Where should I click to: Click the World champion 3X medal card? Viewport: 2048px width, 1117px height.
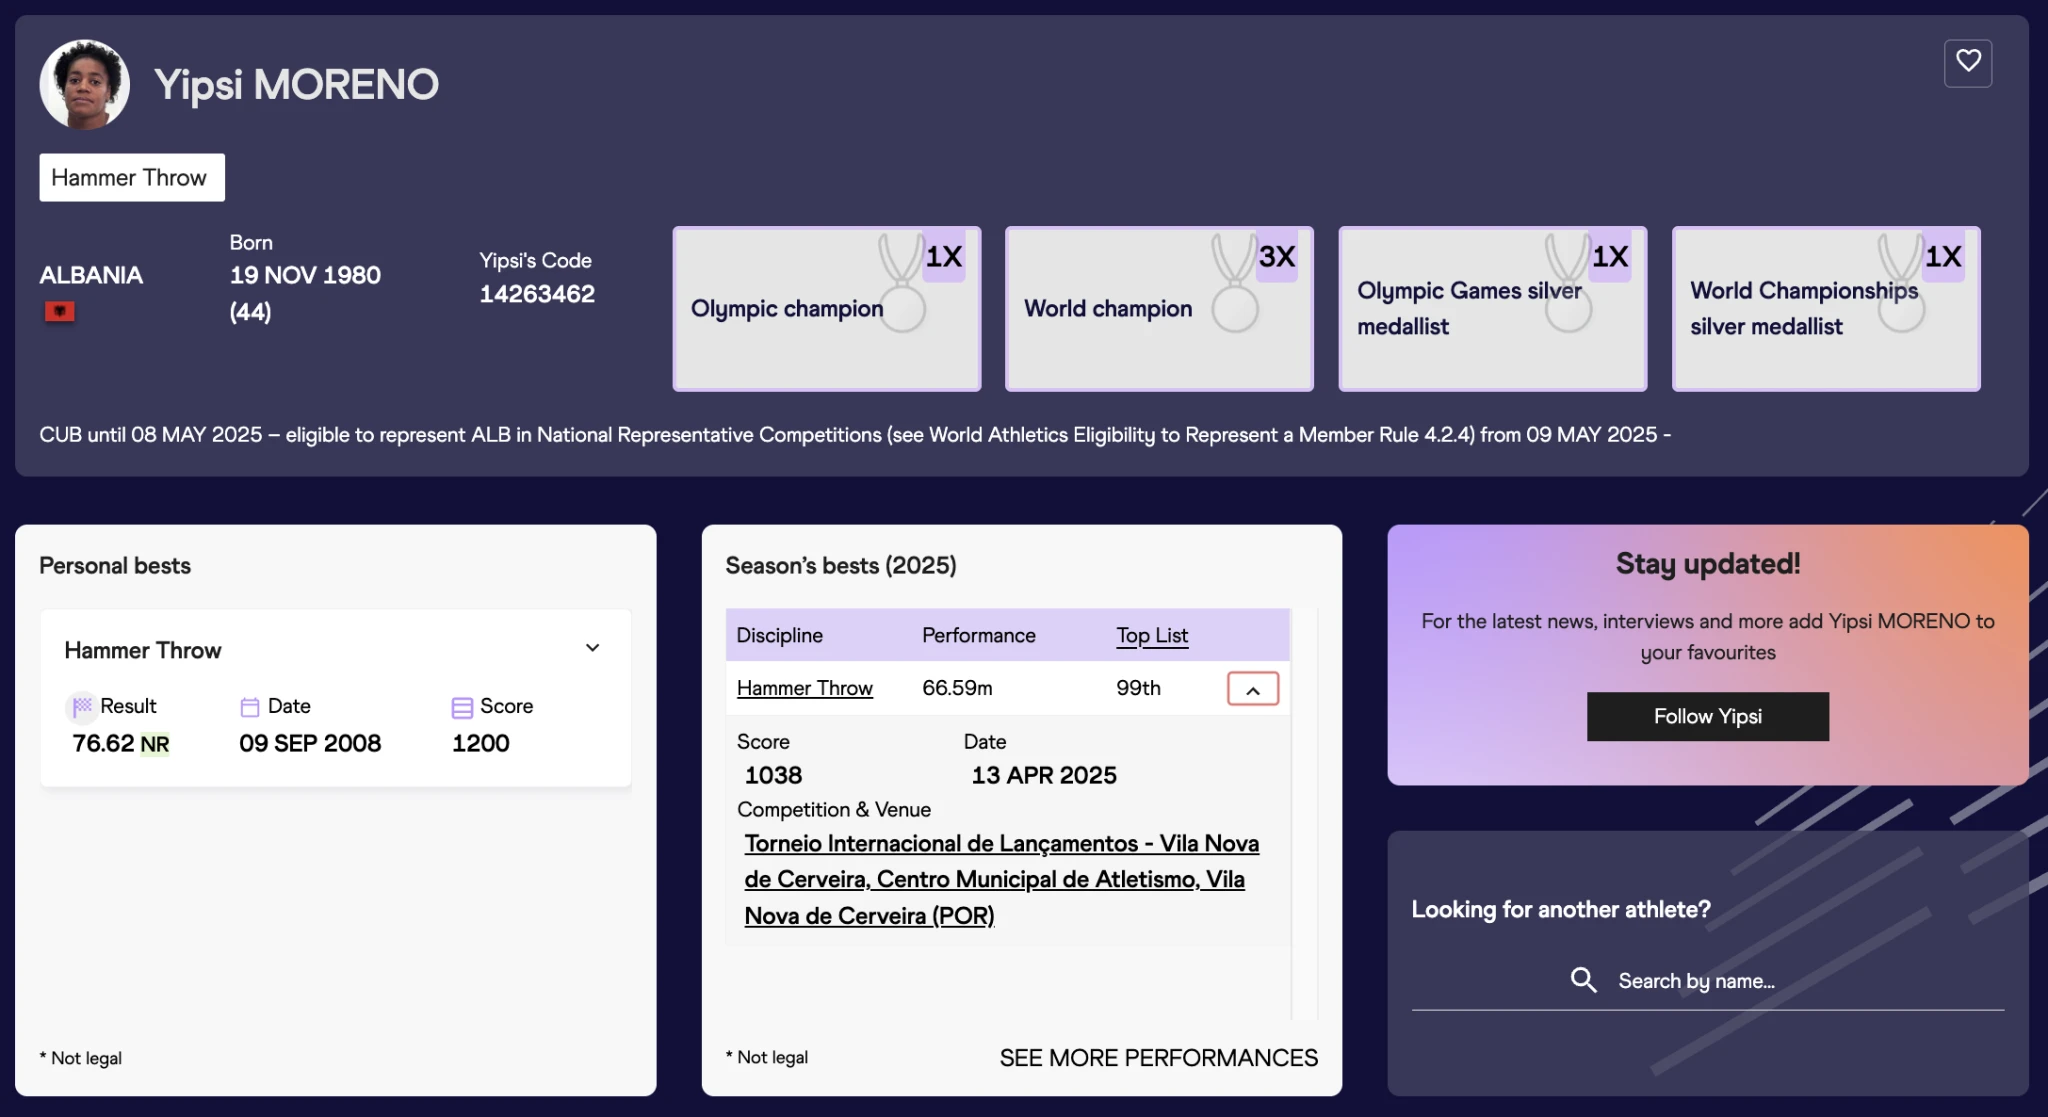[1158, 308]
